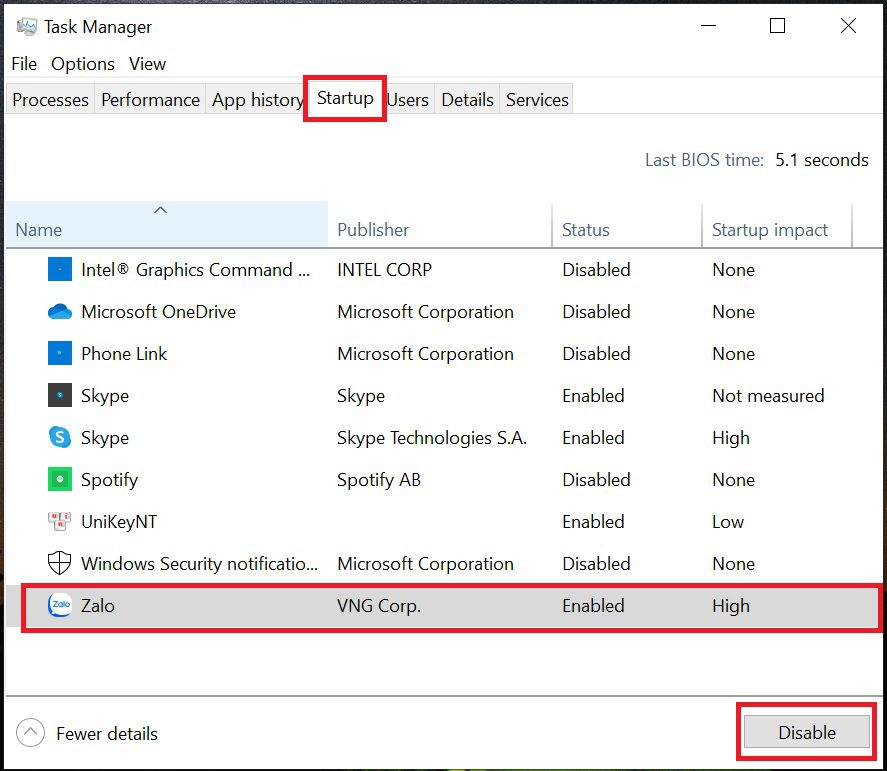Select the Windows Security notification row name
This screenshot has height=771, width=887.
tap(199, 563)
